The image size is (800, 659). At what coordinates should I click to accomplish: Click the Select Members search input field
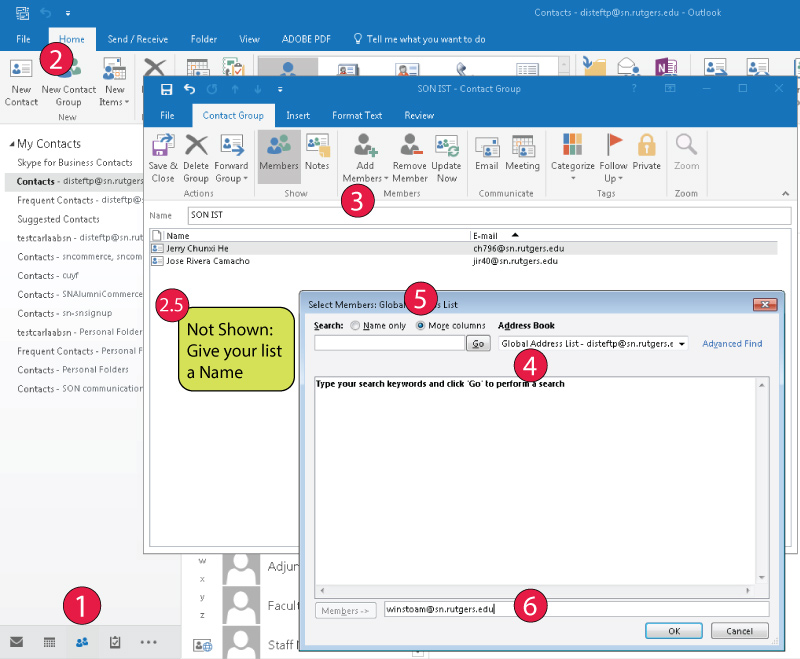pyautogui.click(x=389, y=343)
